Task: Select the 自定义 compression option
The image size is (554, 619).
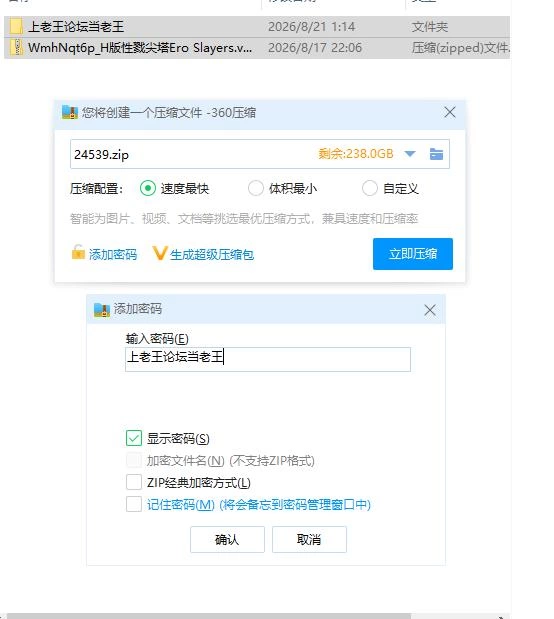Action: click(370, 188)
